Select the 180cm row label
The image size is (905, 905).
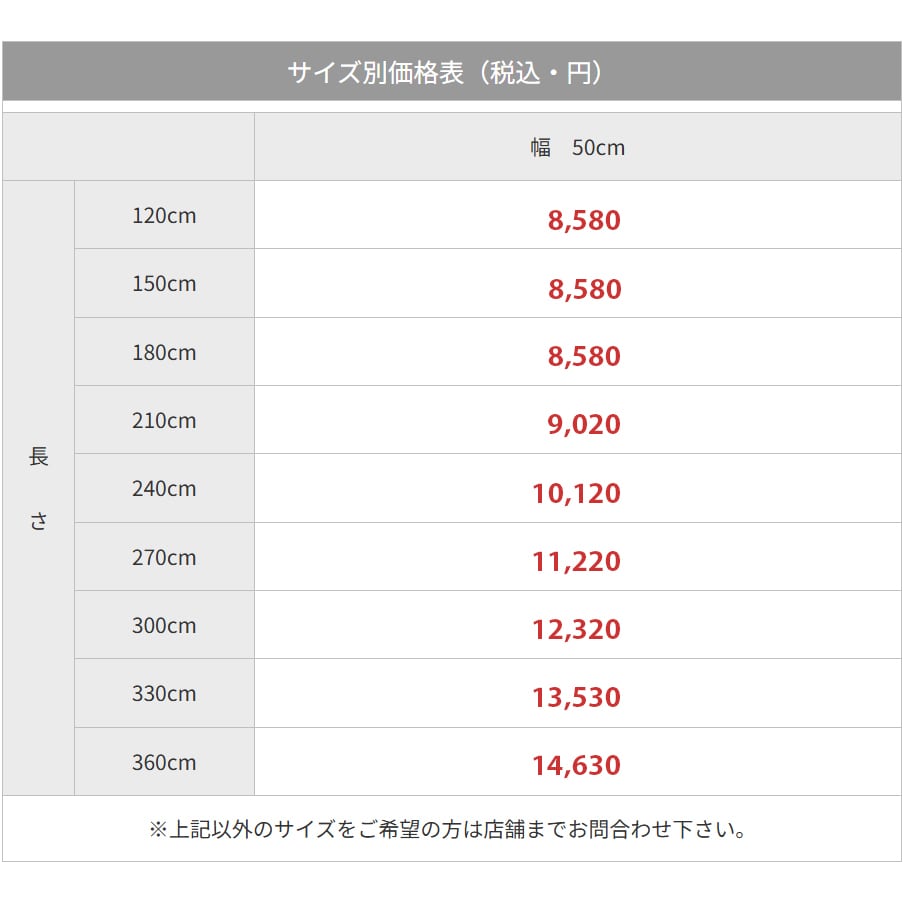pos(164,353)
